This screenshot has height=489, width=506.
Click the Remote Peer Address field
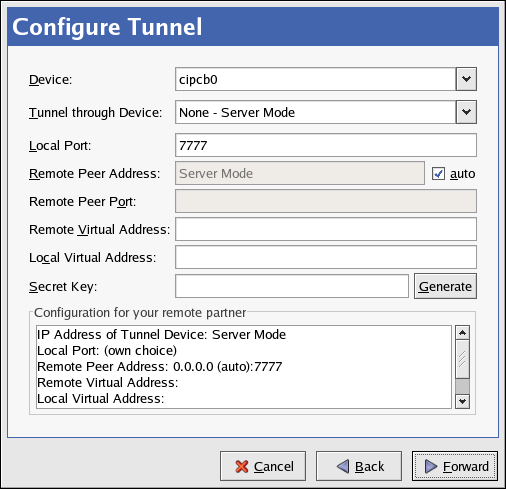[x=300, y=173]
